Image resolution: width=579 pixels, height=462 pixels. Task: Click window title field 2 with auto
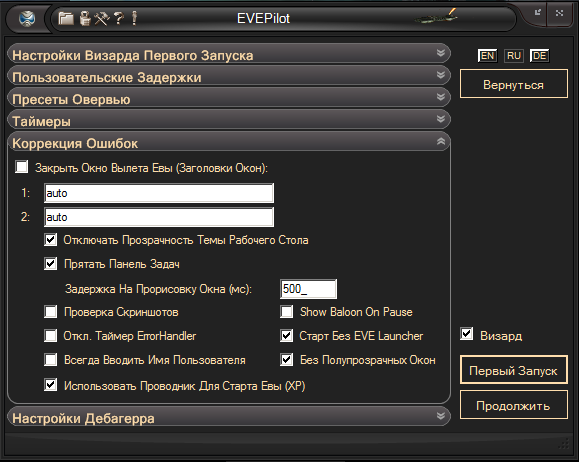click(159, 217)
